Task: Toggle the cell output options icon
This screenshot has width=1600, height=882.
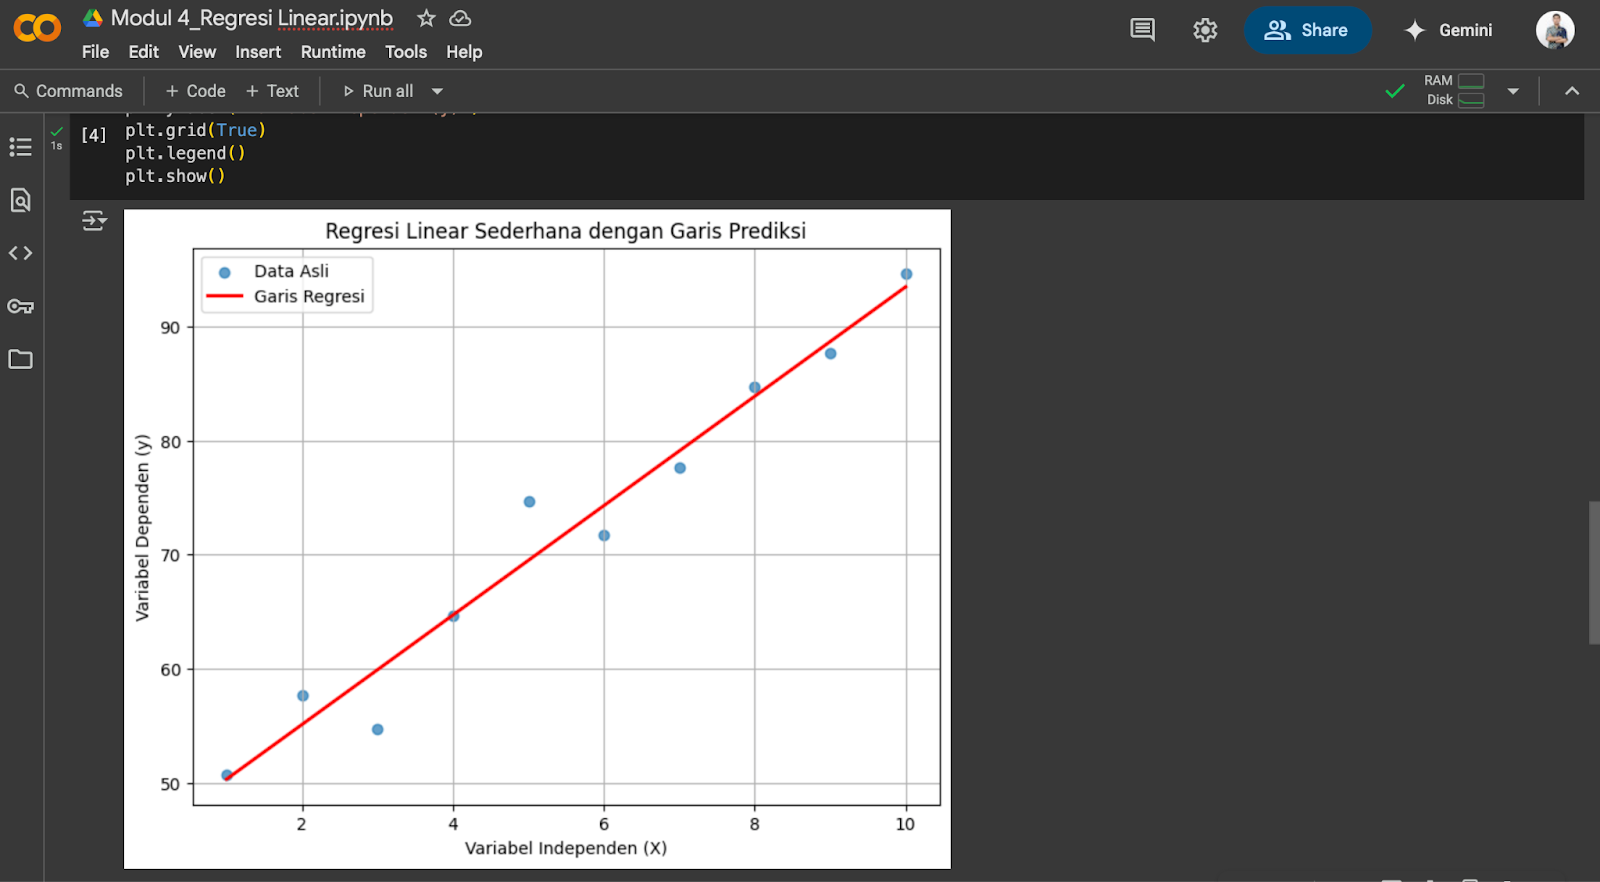Action: [x=94, y=221]
